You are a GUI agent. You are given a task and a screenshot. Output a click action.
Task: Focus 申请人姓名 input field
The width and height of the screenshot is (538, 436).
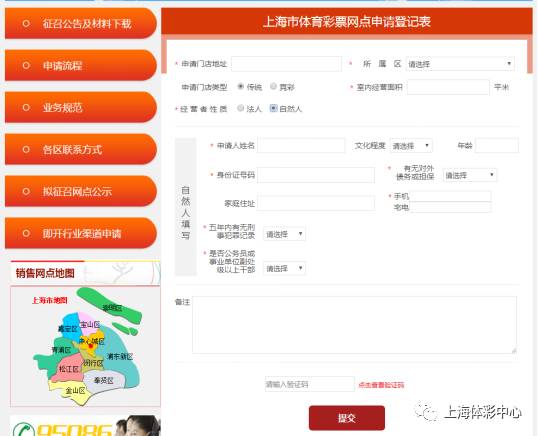pyautogui.click(x=301, y=146)
